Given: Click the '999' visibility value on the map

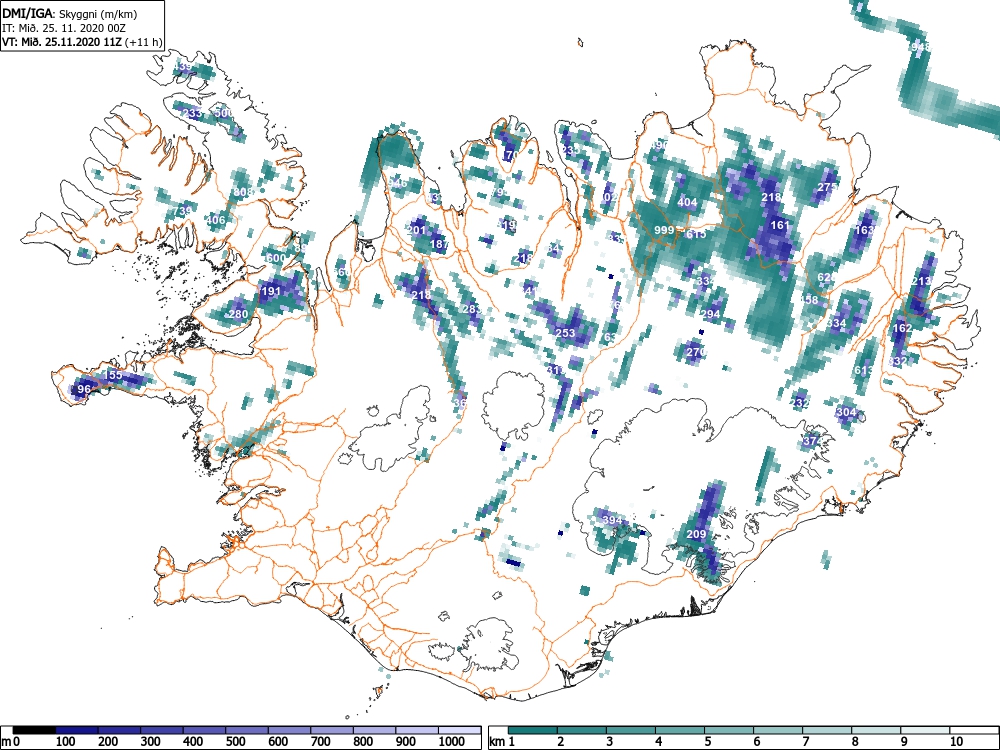Looking at the screenshot, I should pyautogui.click(x=664, y=230).
